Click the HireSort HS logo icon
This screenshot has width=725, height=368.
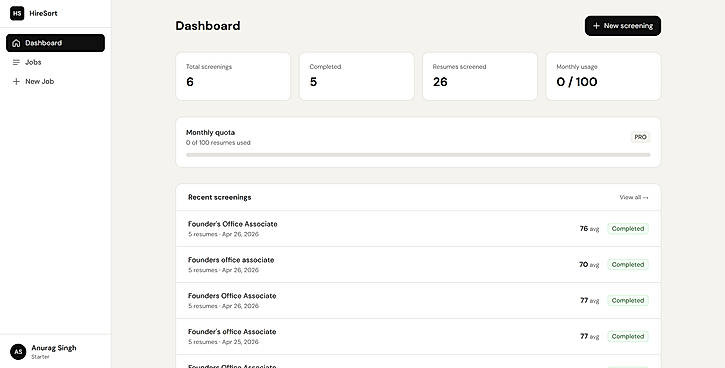click(x=17, y=13)
